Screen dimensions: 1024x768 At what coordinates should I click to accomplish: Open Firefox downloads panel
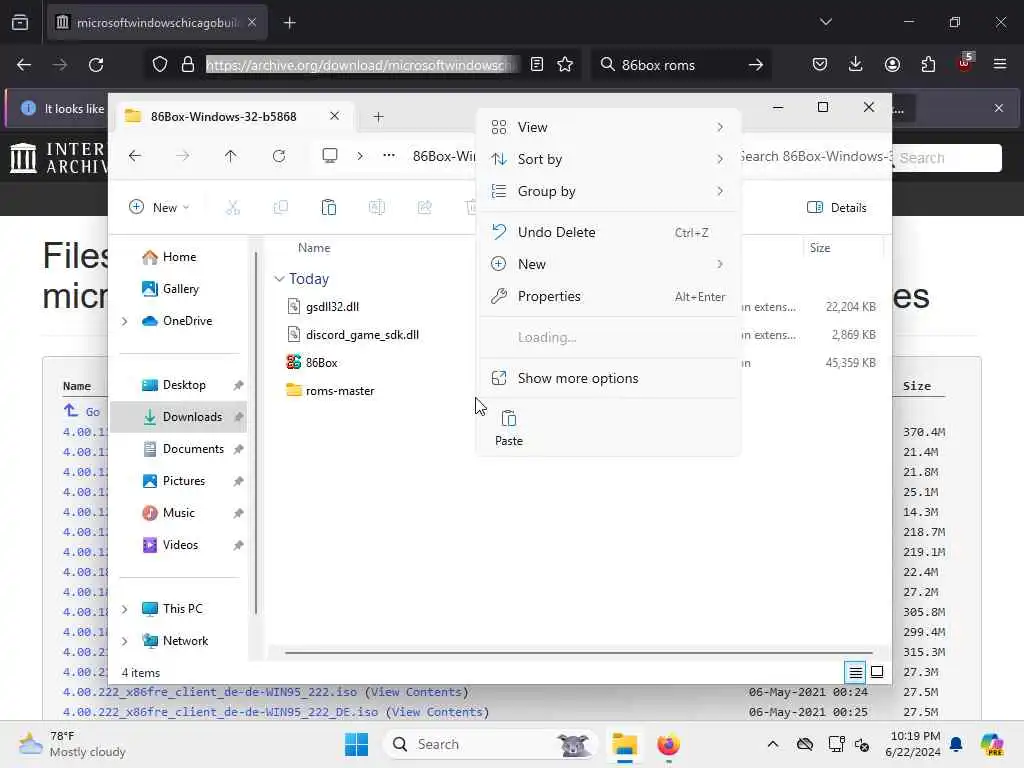click(856, 65)
